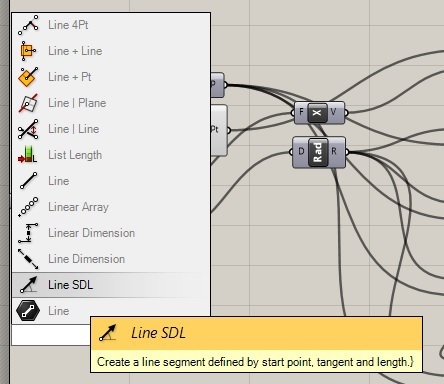This screenshot has height=384, width=444.
Task: Click the partially hidden Pt component
Action: pyautogui.click(x=219, y=130)
